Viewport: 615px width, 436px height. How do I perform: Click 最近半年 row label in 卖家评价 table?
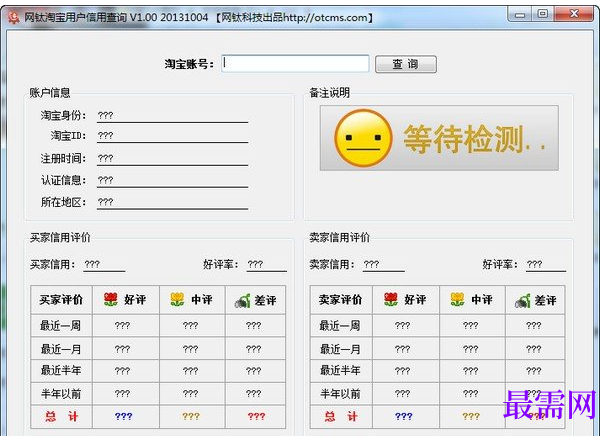click(x=340, y=371)
